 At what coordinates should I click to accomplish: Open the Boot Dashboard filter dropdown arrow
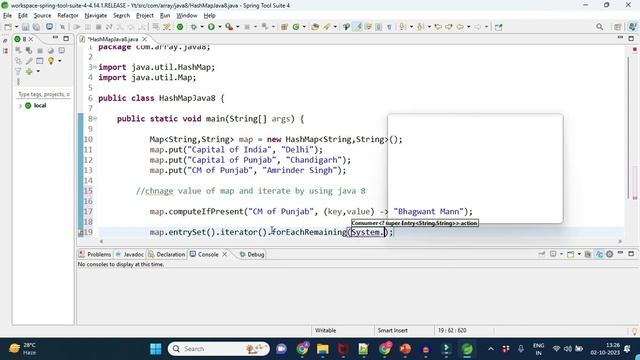pyautogui.click(x=38, y=71)
